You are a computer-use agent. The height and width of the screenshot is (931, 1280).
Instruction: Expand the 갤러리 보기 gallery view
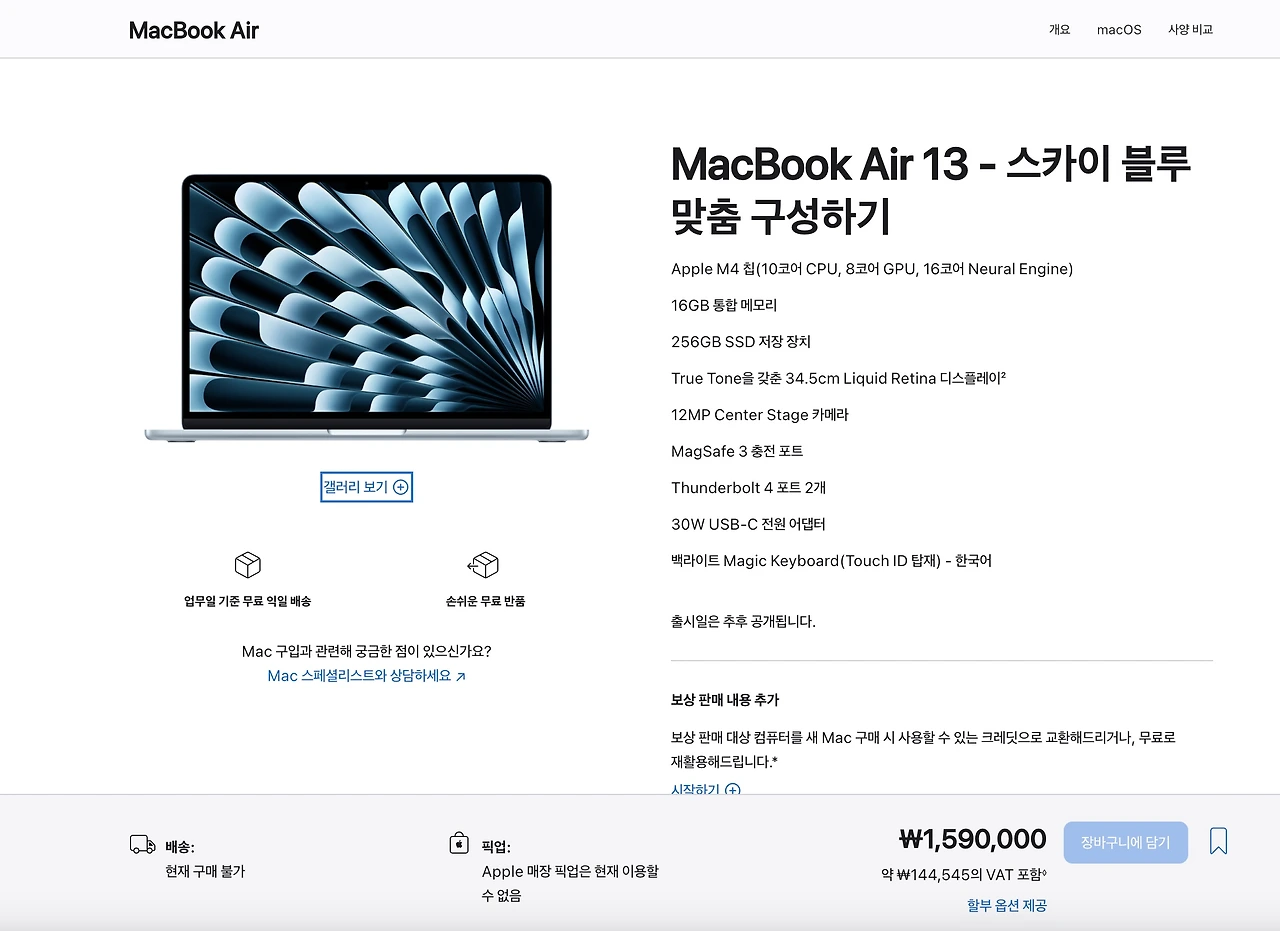click(x=366, y=487)
